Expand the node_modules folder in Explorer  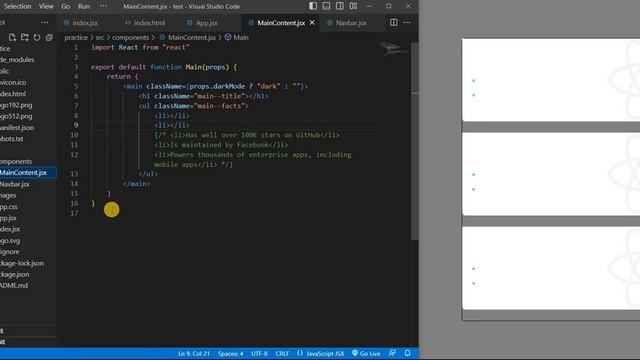pos(28,60)
